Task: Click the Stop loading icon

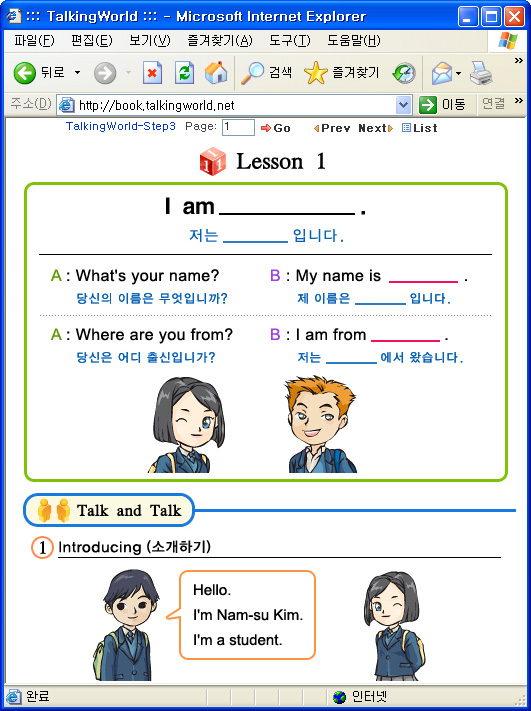Action: pyautogui.click(x=152, y=73)
